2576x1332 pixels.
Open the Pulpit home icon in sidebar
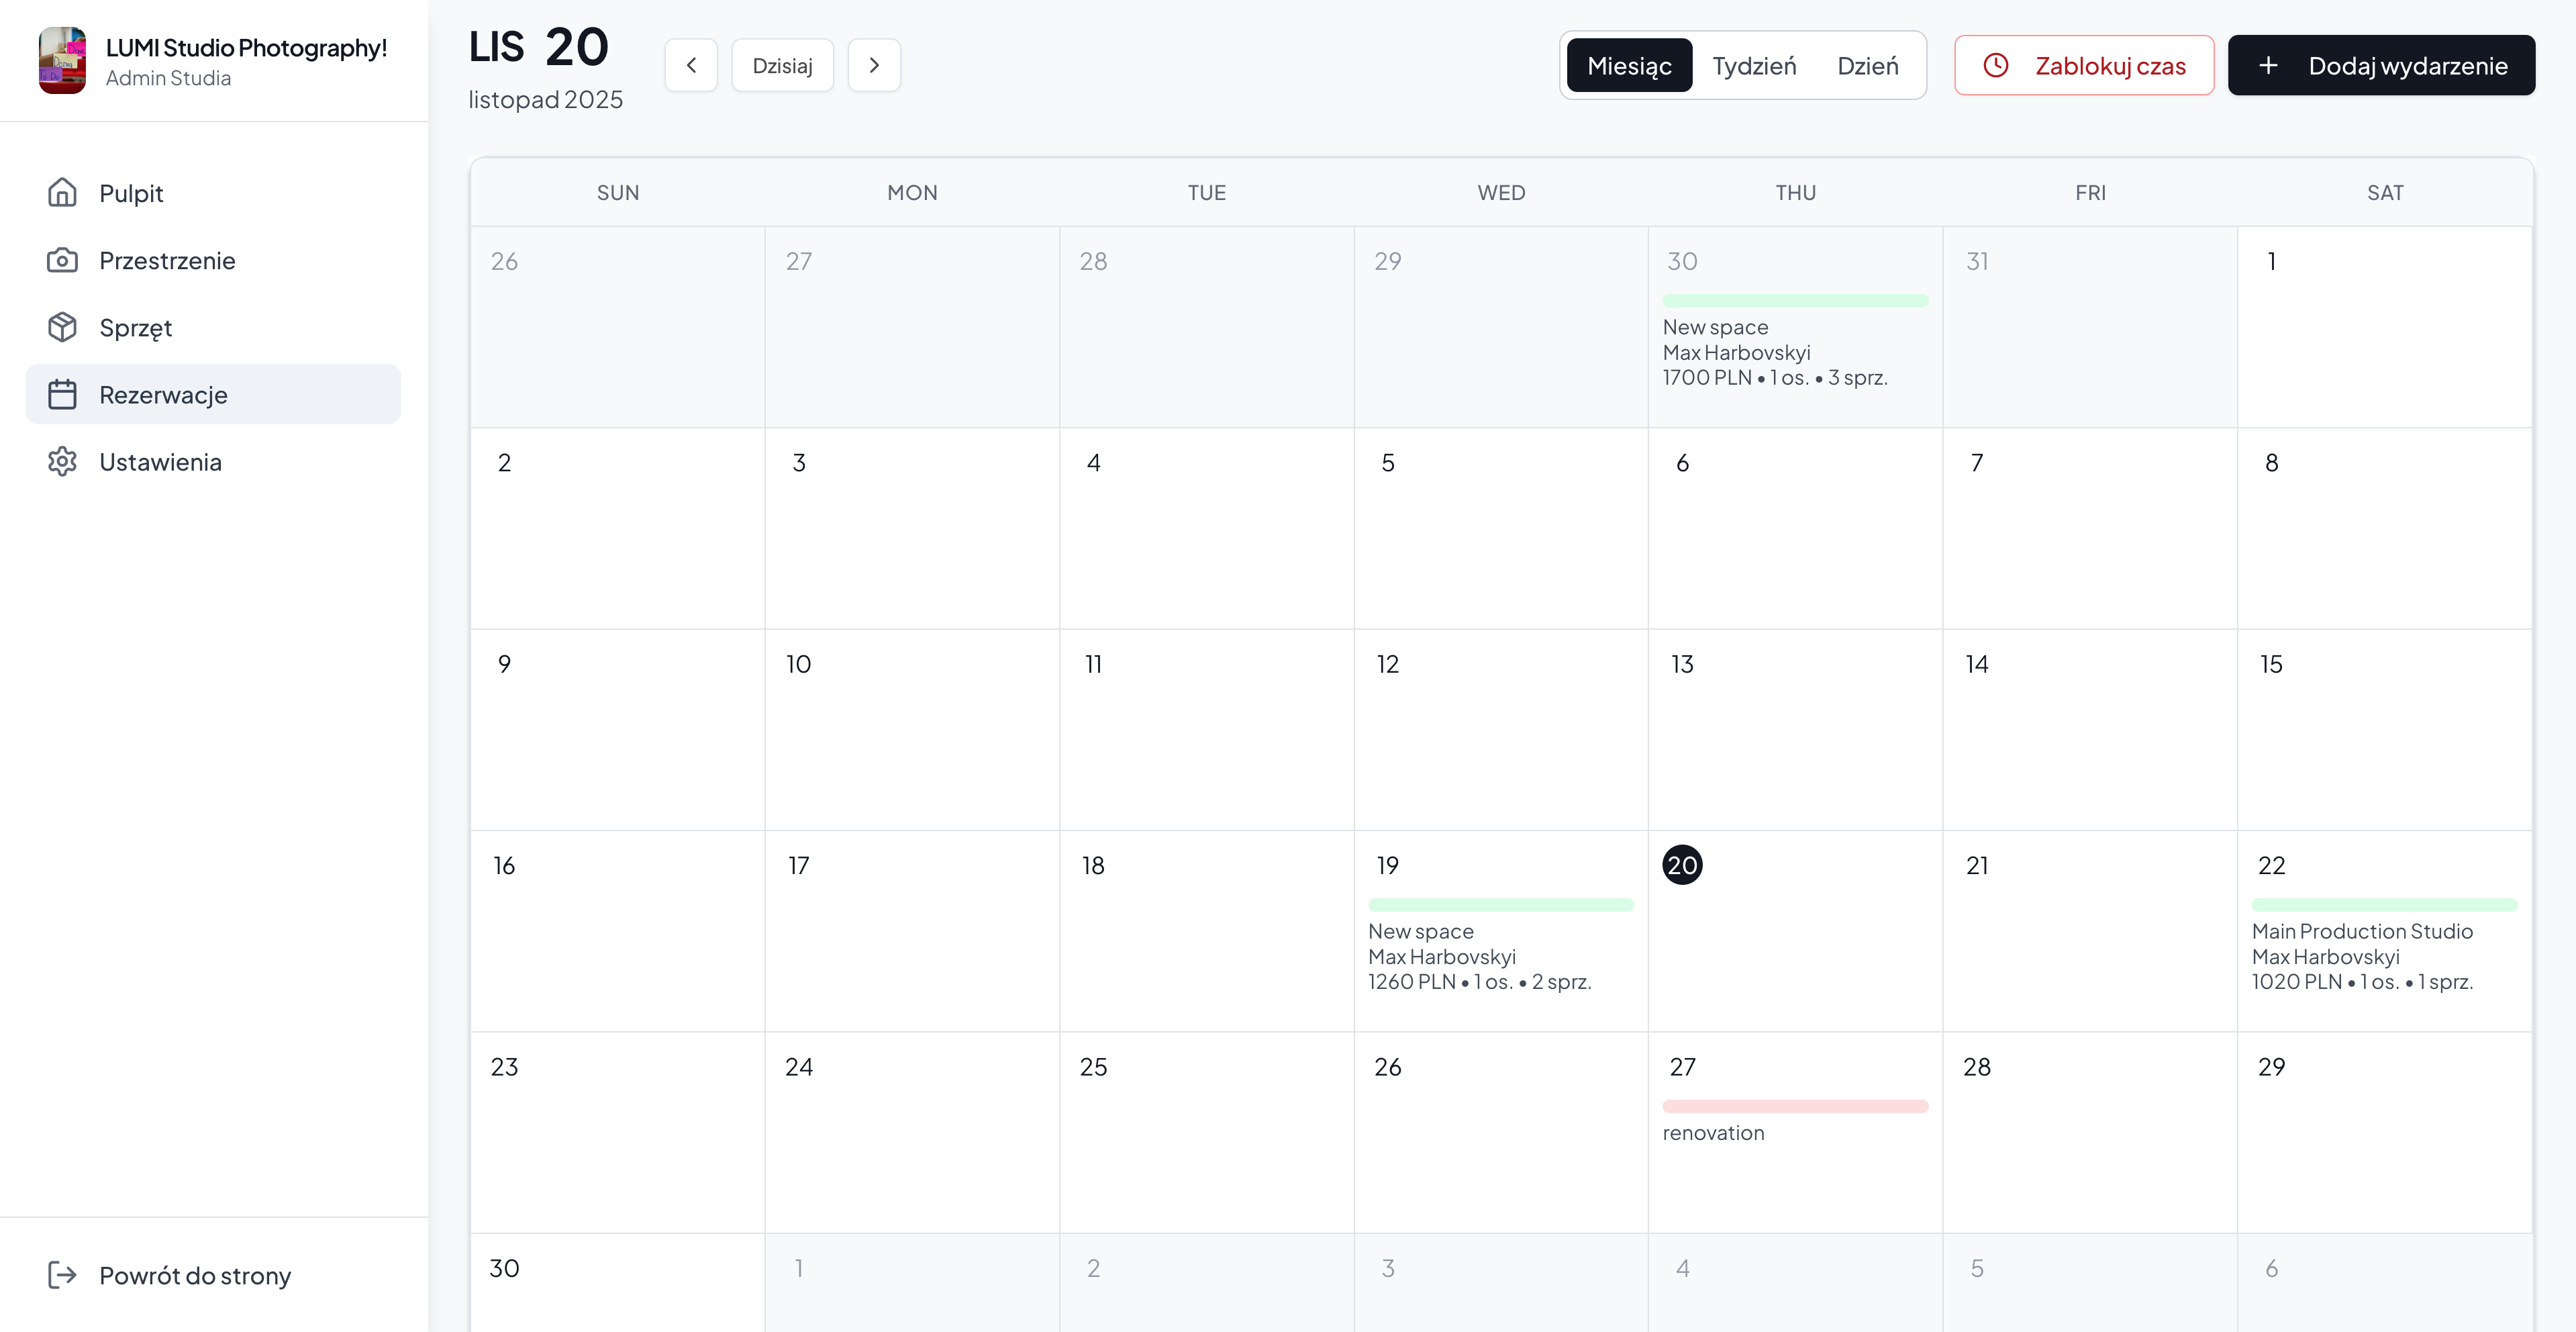[63, 193]
